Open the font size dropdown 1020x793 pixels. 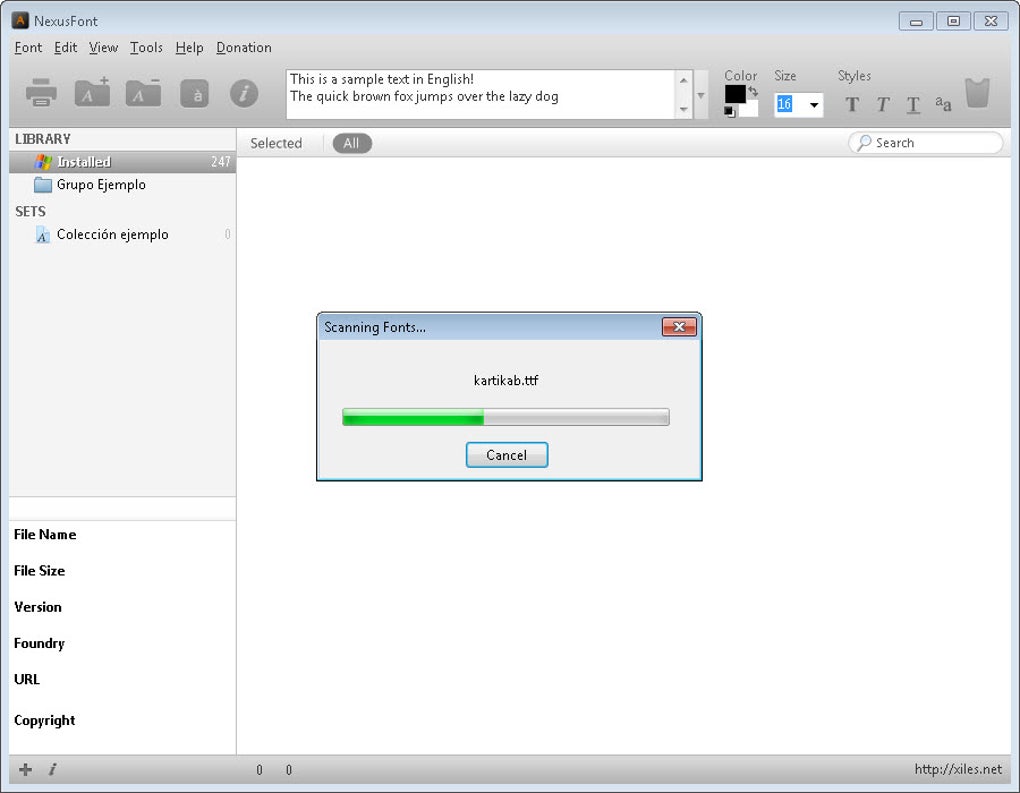[814, 105]
